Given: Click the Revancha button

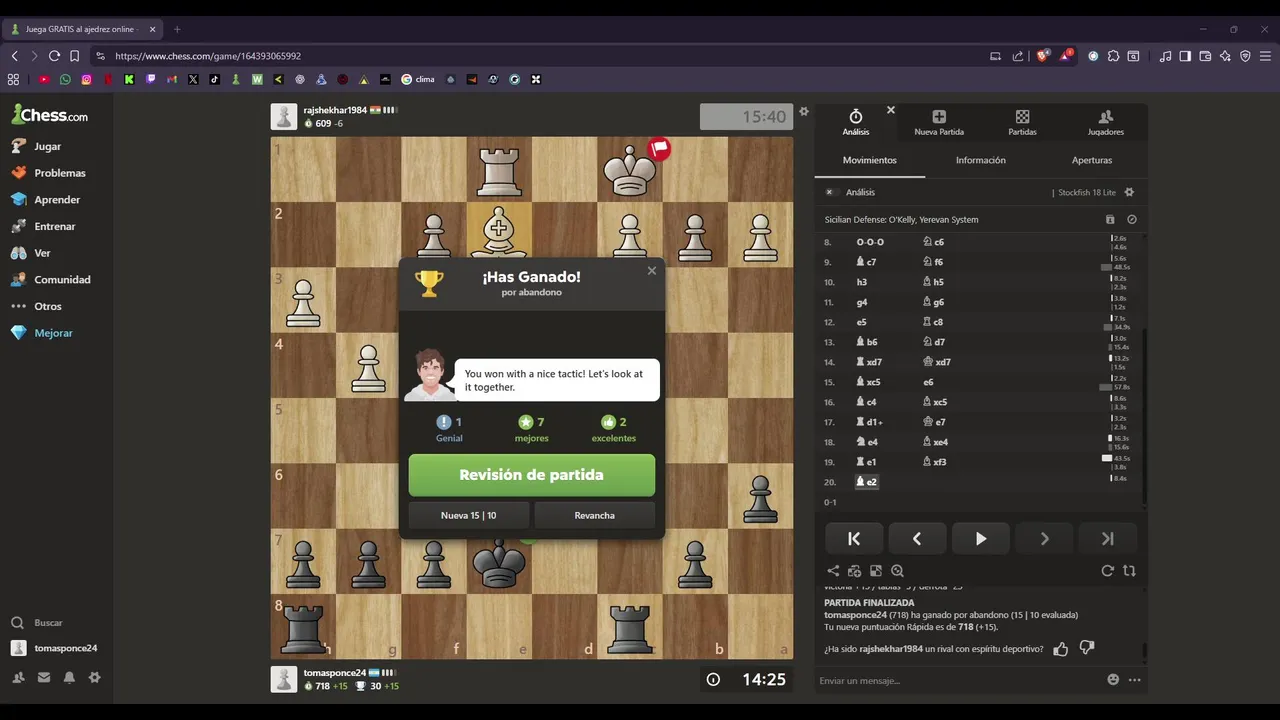Looking at the screenshot, I should click(595, 515).
